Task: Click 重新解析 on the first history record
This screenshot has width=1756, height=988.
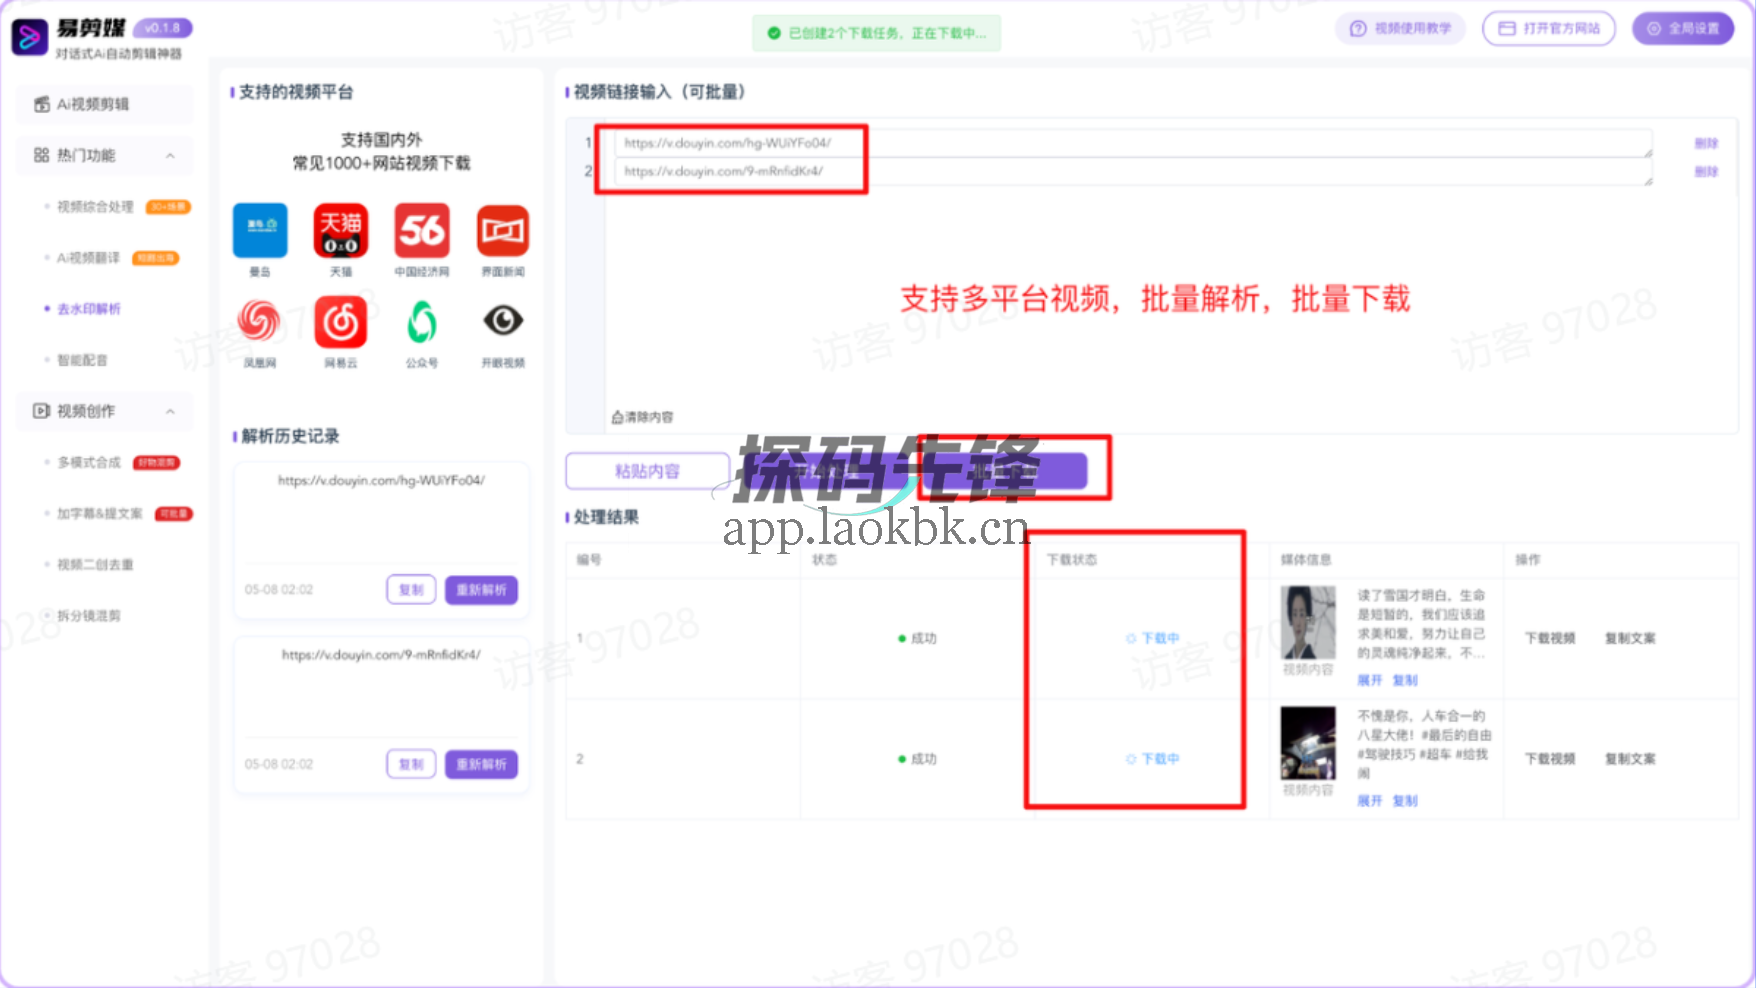Action: point(481,589)
